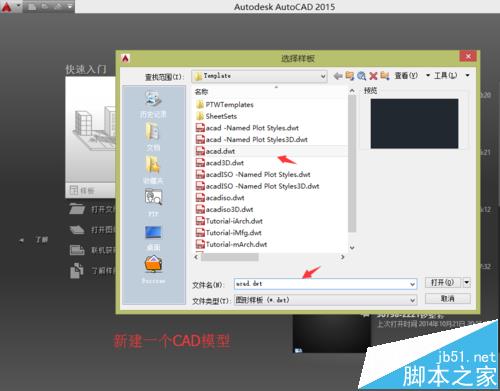The image size is (500, 391).
Task: Expand the 文件名 filename dropdown arrow
Action: [x=413, y=284]
